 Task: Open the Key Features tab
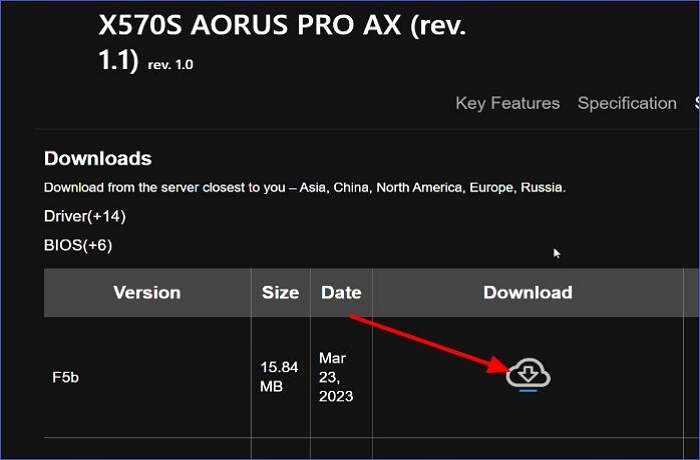tap(507, 103)
